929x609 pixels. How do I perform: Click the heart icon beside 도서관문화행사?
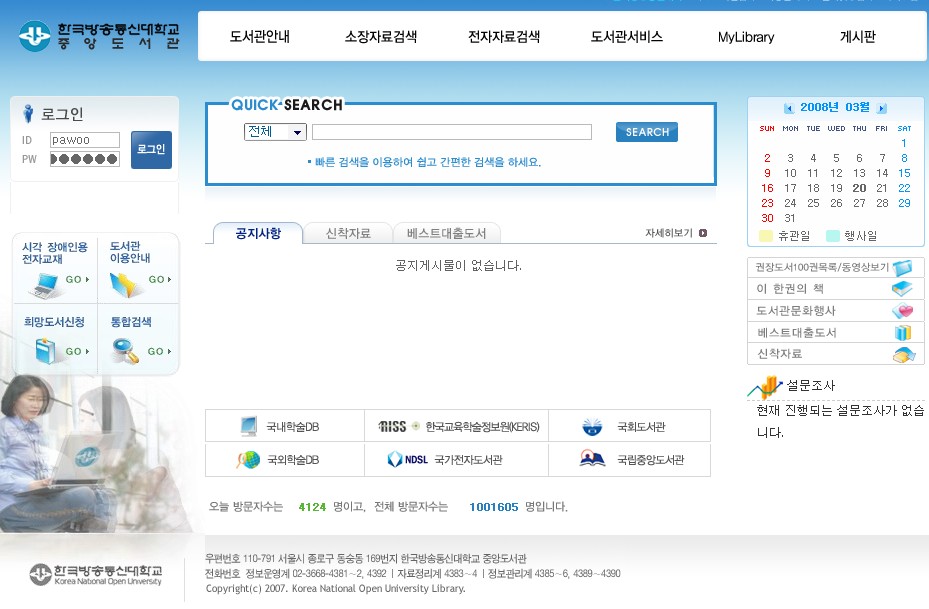(x=902, y=310)
